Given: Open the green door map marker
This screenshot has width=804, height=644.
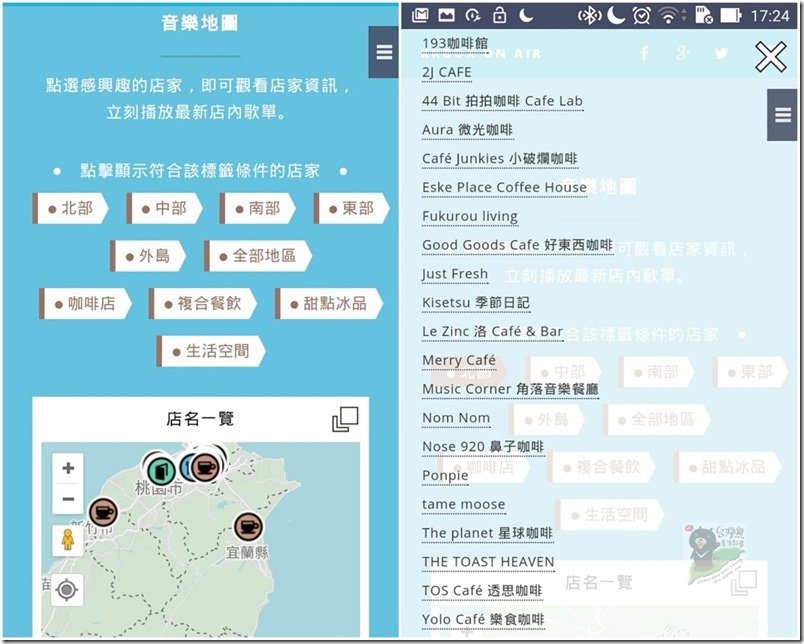Looking at the screenshot, I should [x=159, y=469].
